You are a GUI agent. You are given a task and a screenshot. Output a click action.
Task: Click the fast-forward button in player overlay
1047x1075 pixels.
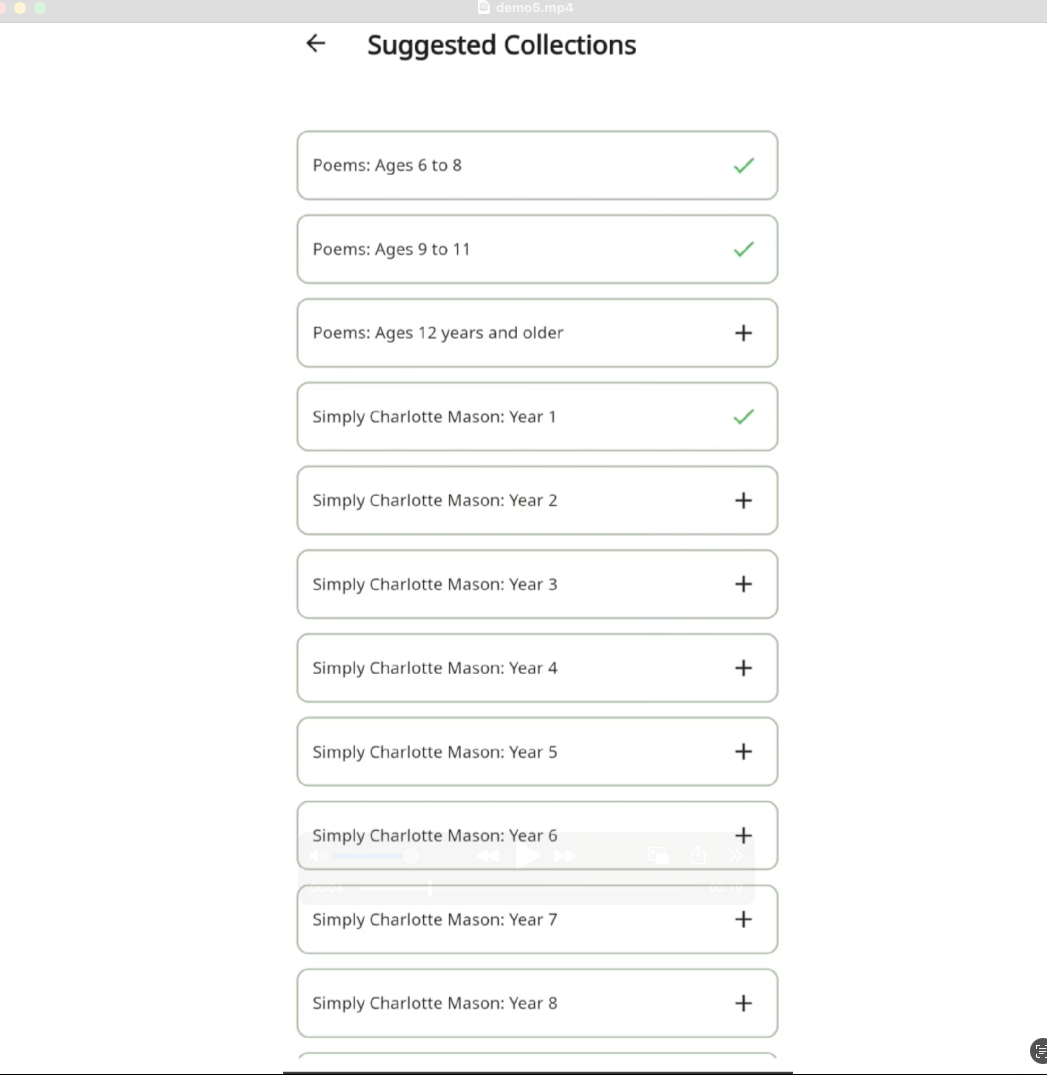click(x=565, y=856)
